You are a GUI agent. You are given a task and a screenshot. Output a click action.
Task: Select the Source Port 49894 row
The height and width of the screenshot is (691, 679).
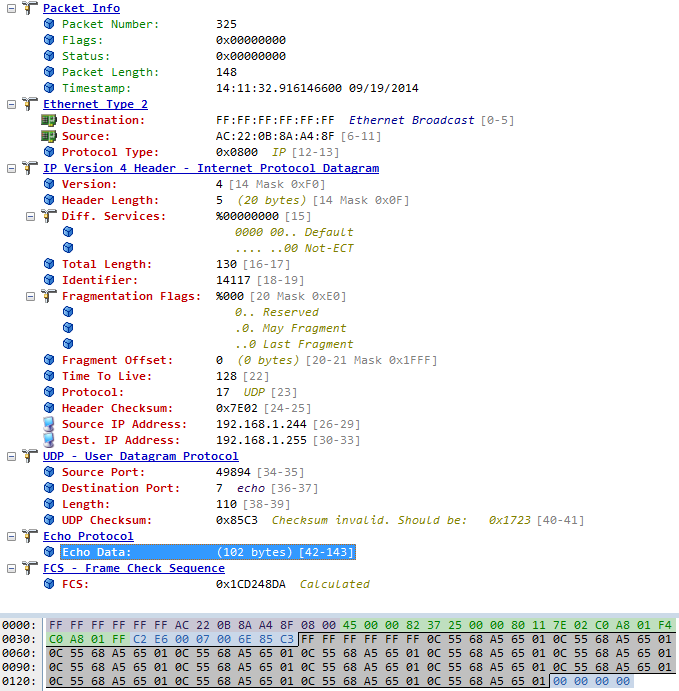(x=183, y=472)
